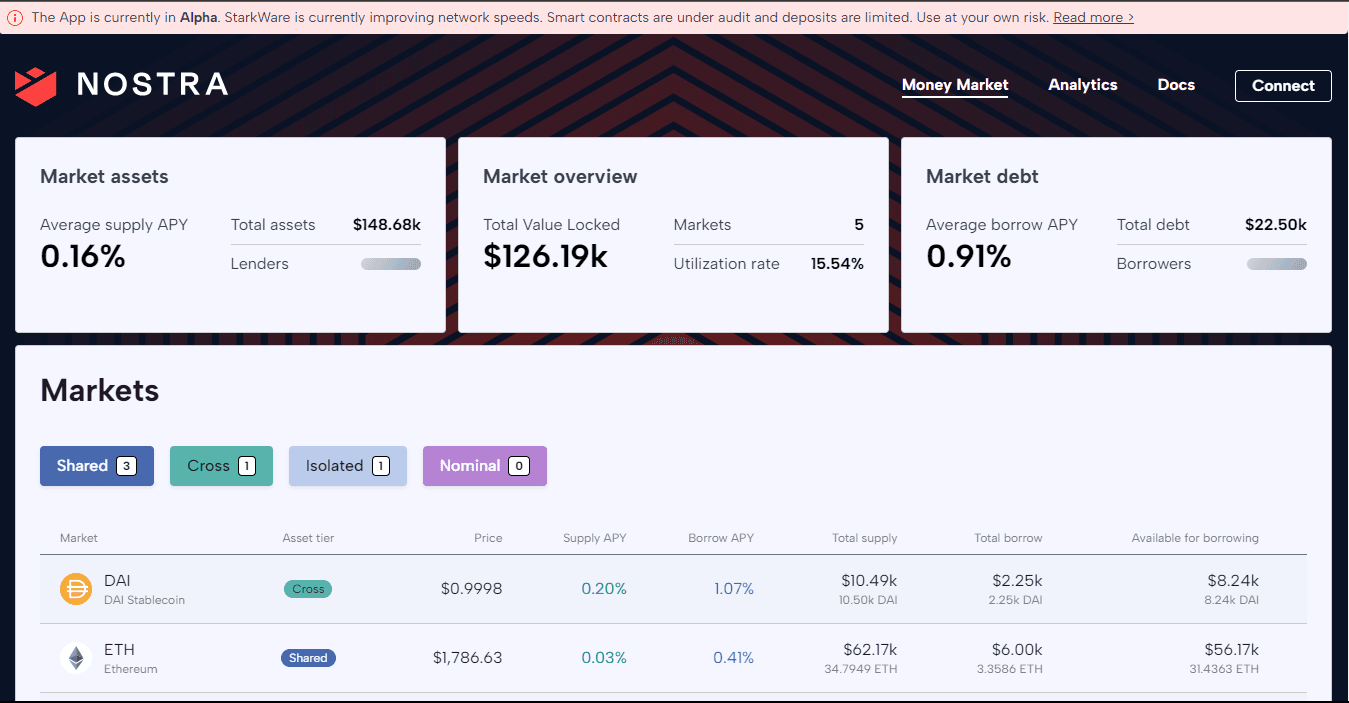This screenshot has height=703, width=1349.
Task: Click the average supply APY 0.16% value
Action: [83, 257]
